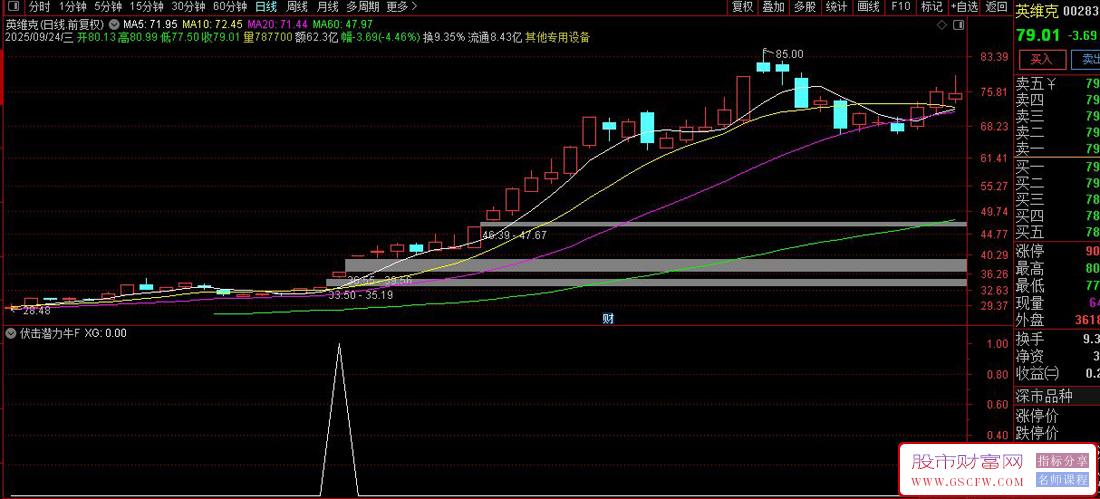Click the 28.48 low price label
Image resolution: width=1100 pixels, height=499 pixels.
click(x=36, y=310)
